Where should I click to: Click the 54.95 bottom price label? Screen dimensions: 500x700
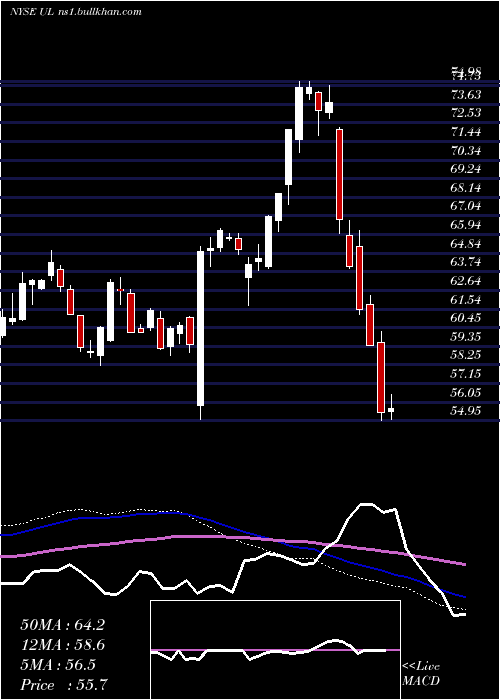tap(466, 411)
